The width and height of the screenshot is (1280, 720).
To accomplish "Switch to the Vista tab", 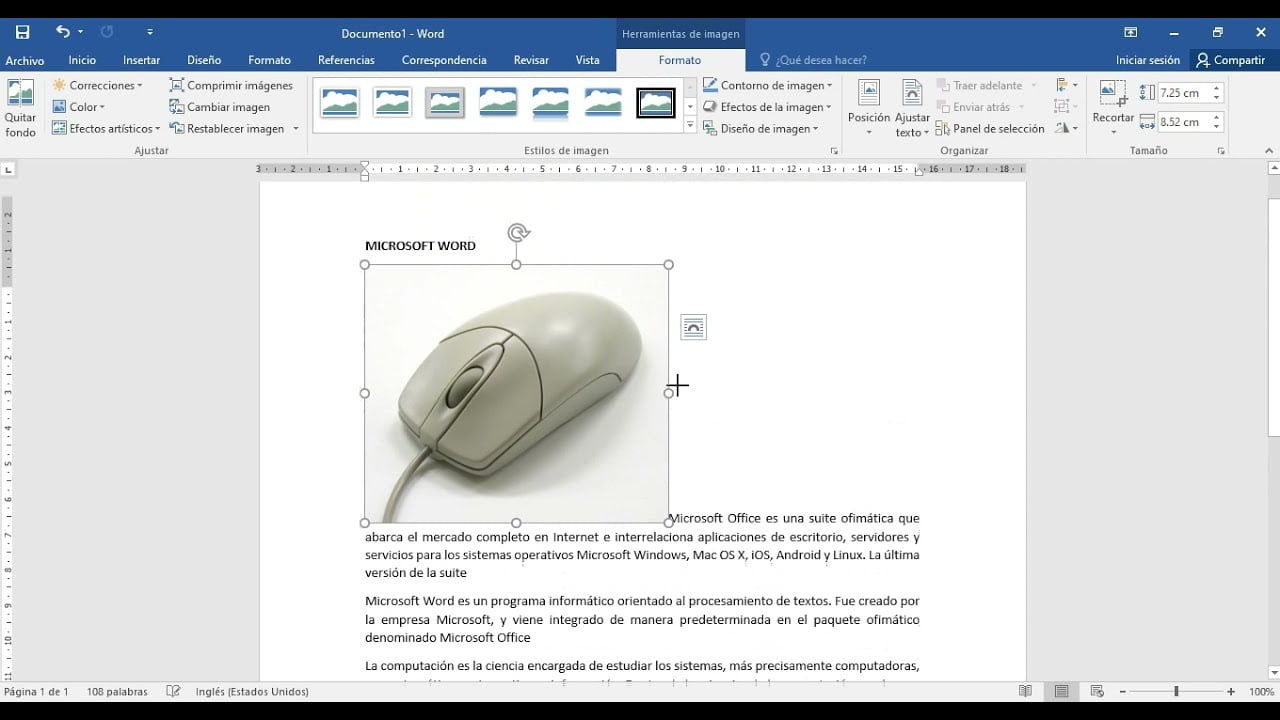I will tap(587, 60).
